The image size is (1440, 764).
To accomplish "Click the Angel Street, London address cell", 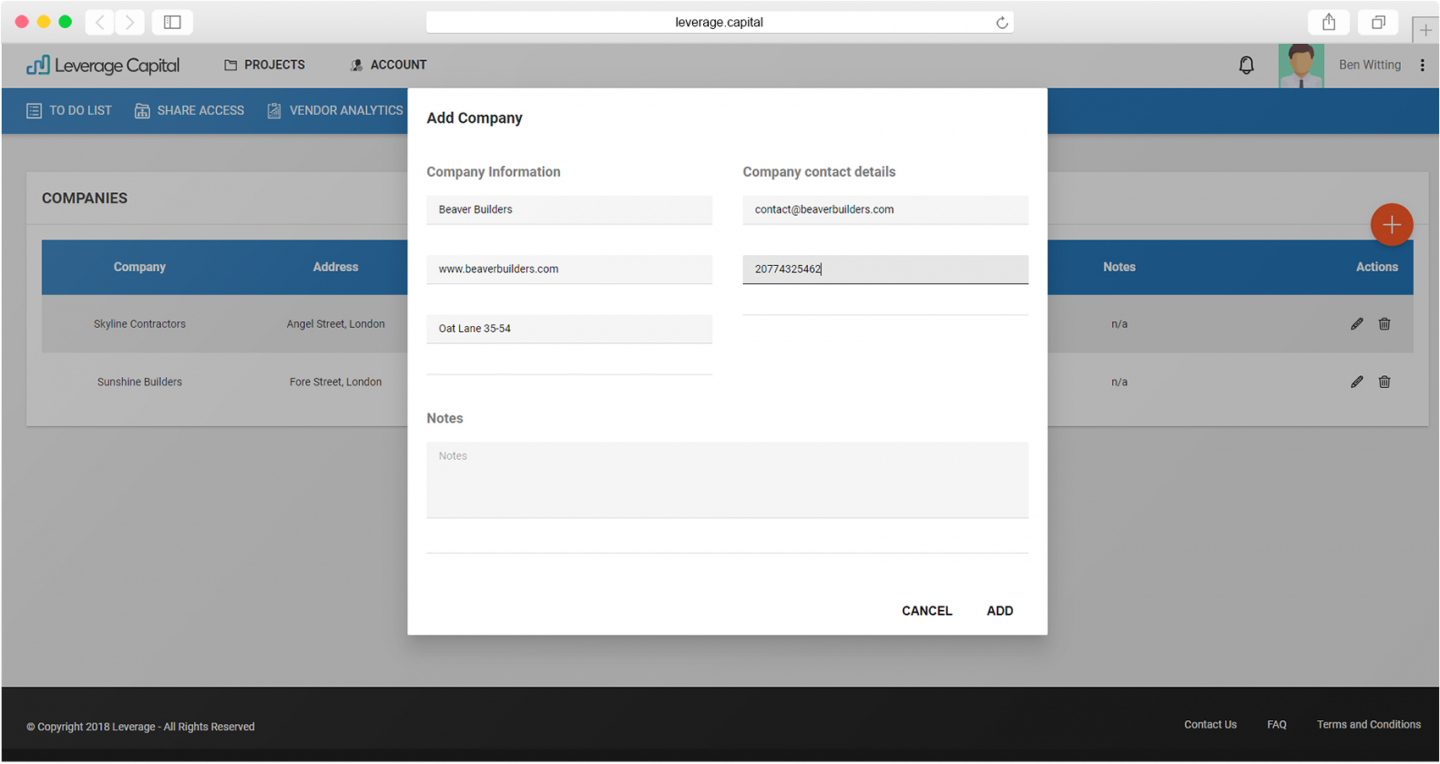I will coord(335,324).
